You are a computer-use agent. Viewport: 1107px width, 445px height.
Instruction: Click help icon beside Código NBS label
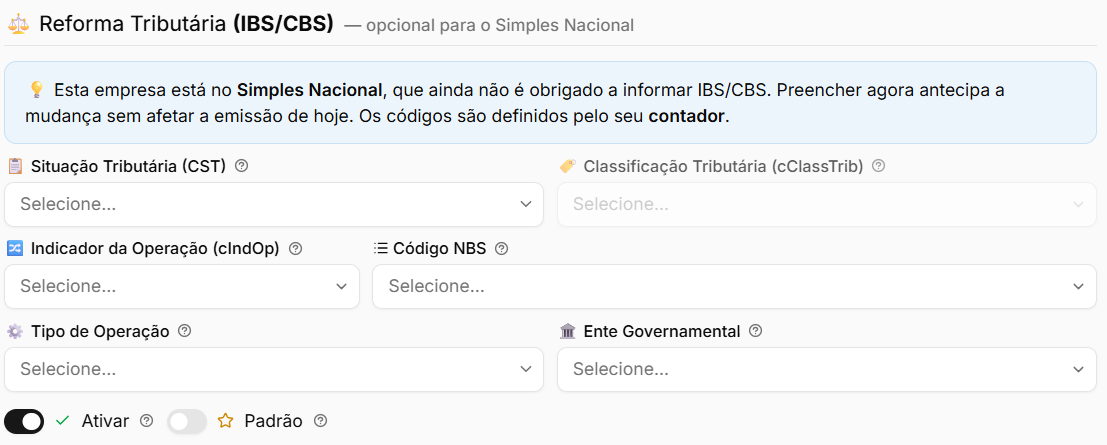tap(501, 249)
